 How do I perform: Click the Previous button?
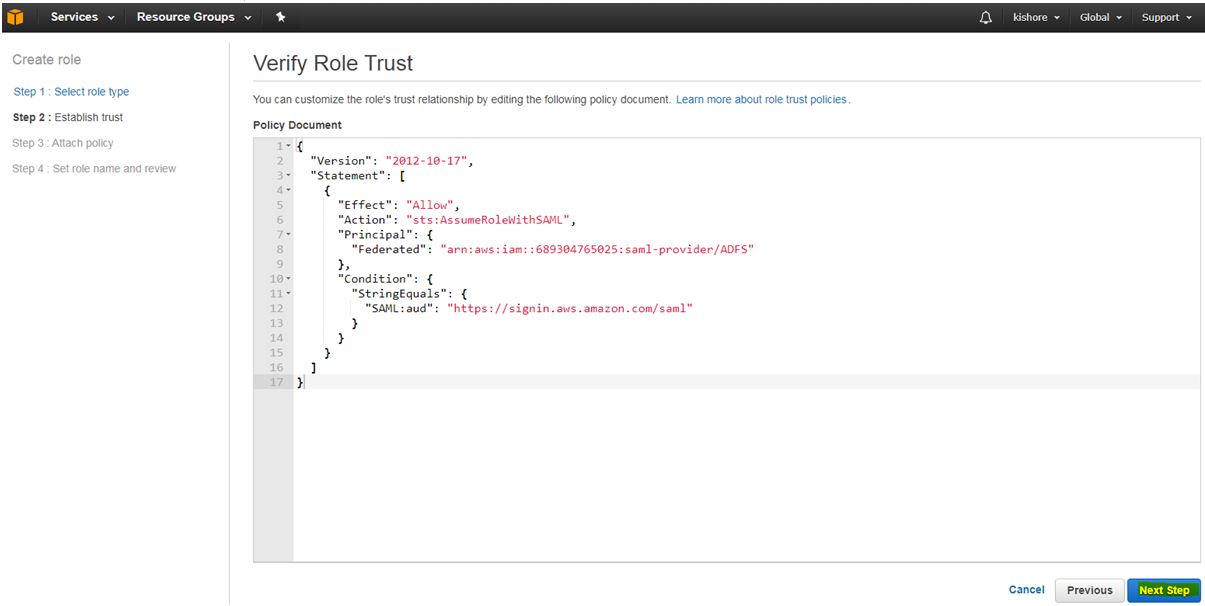pyautogui.click(x=1089, y=590)
